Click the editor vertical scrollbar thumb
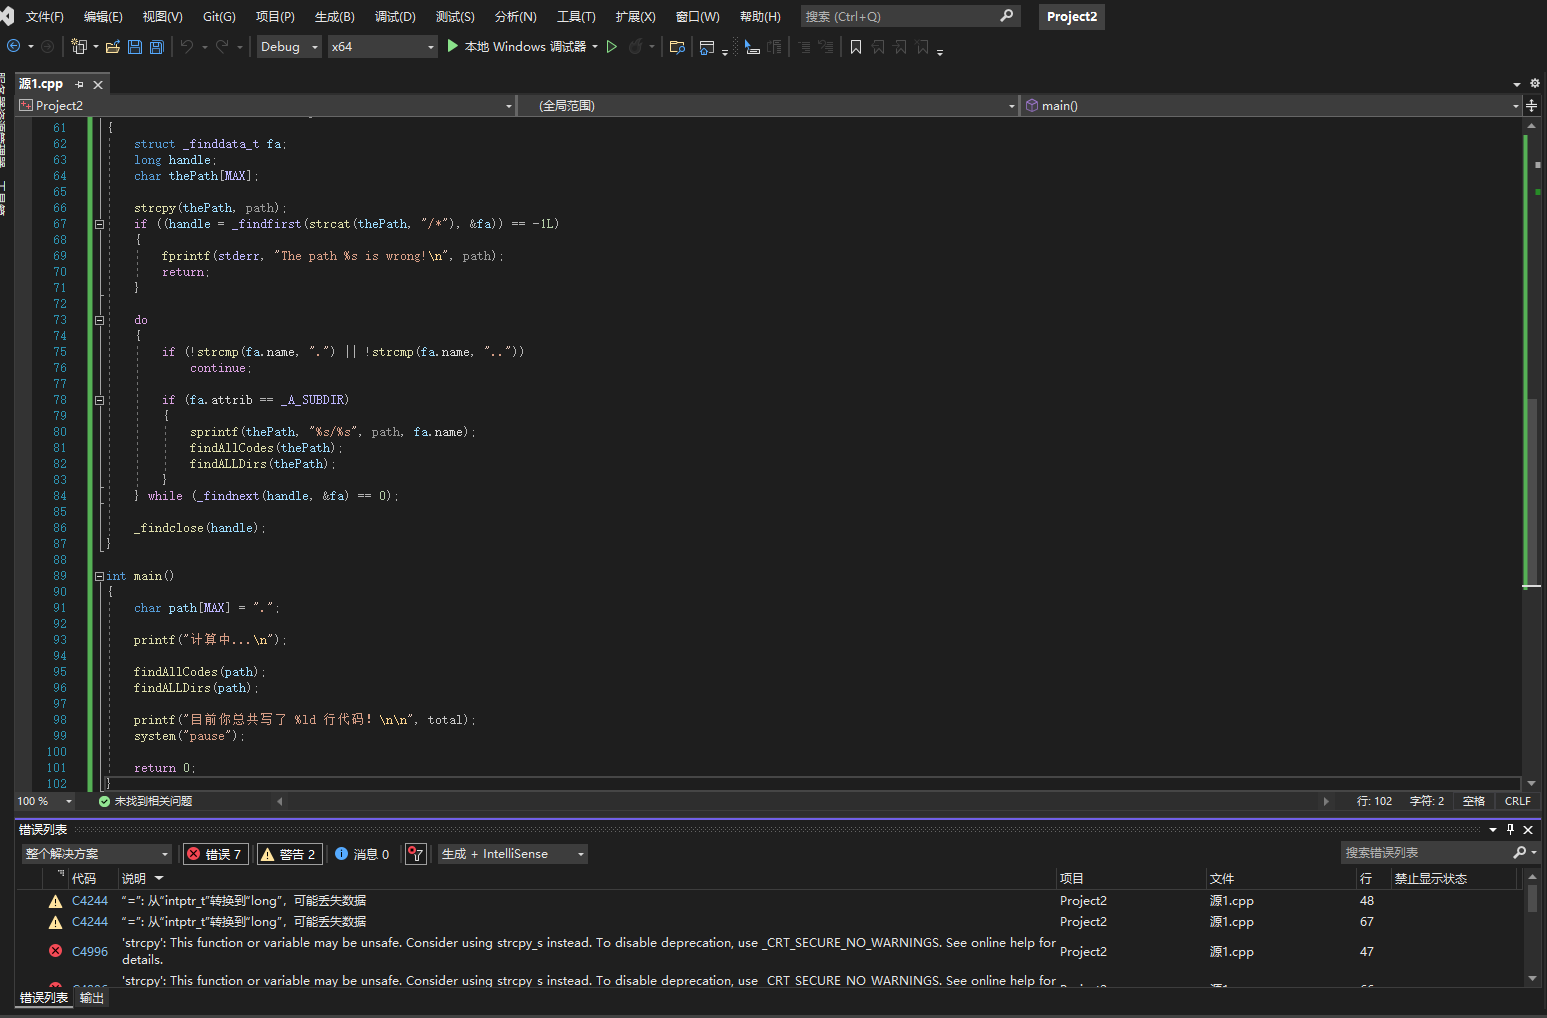The width and height of the screenshot is (1547, 1018). click(1531, 490)
